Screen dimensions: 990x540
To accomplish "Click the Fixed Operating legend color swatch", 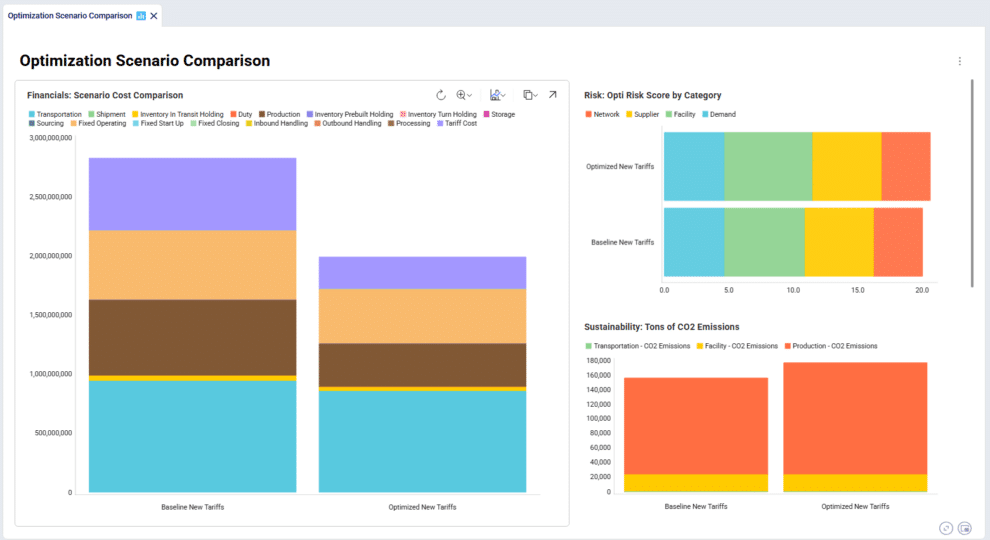I will pos(73,123).
